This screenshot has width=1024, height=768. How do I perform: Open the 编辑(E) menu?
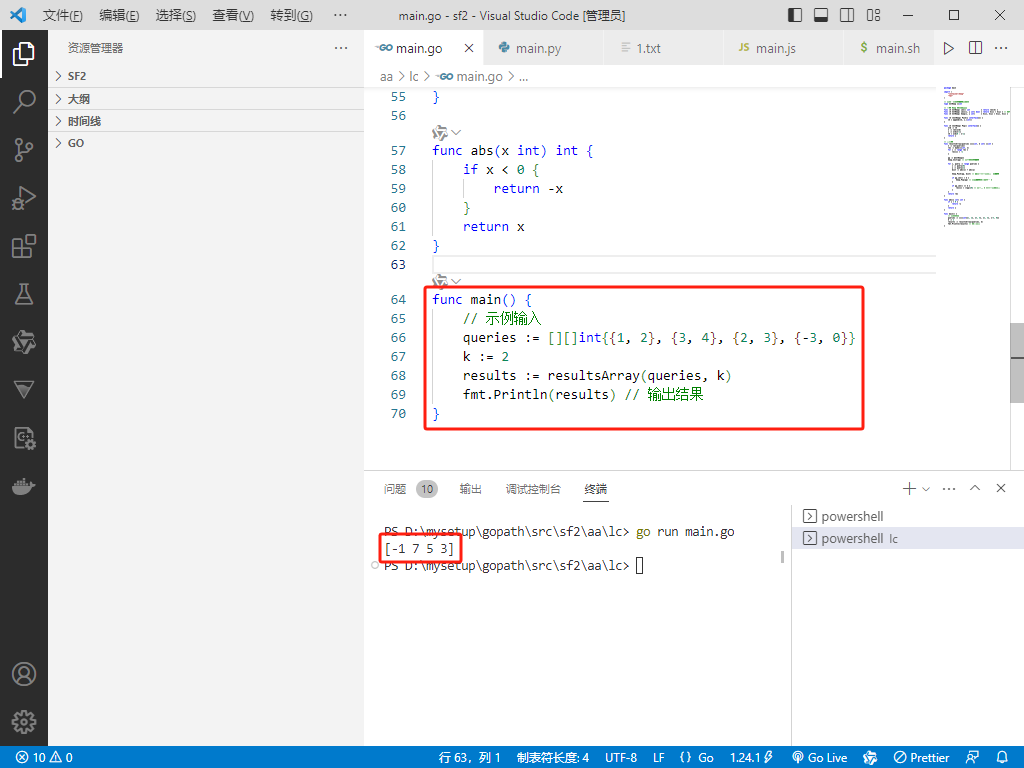coord(119,15)
